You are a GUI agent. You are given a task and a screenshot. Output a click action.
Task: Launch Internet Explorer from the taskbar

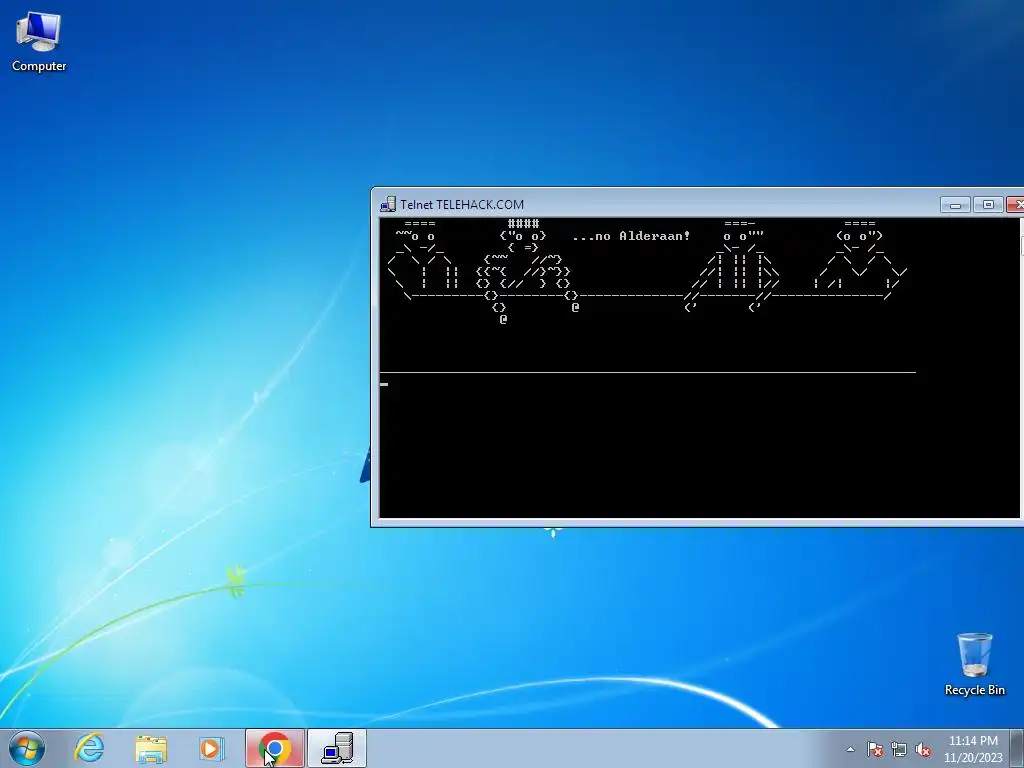coord(89,748)
